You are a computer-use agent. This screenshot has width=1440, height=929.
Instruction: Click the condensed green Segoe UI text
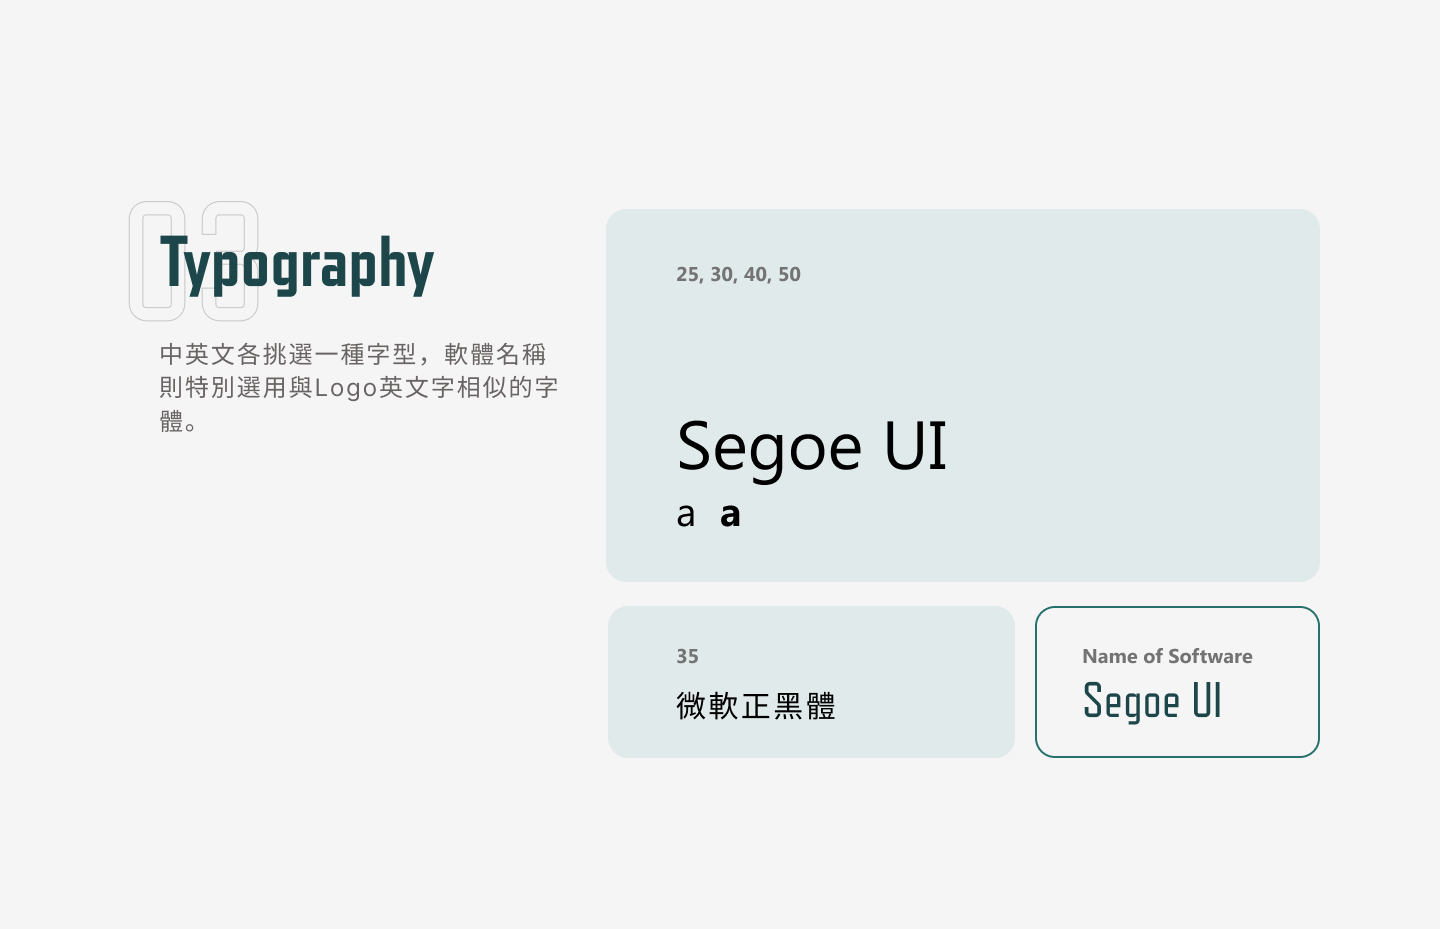[x=1152, y=702]
